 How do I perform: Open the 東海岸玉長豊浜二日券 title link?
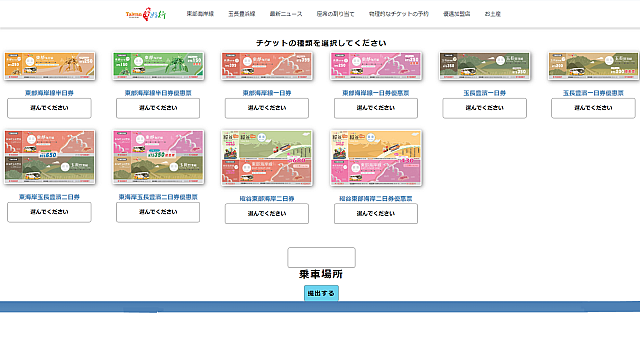49,197
